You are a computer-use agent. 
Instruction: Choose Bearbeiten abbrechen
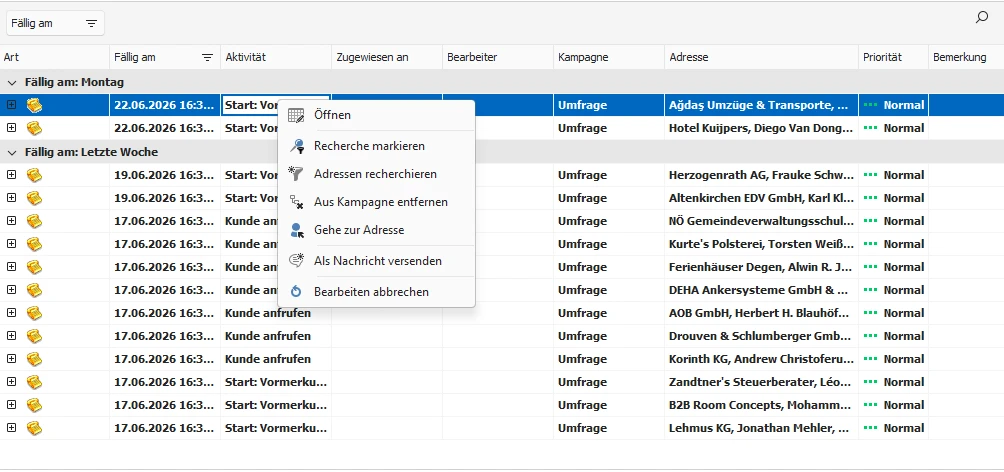click(376, 292)
